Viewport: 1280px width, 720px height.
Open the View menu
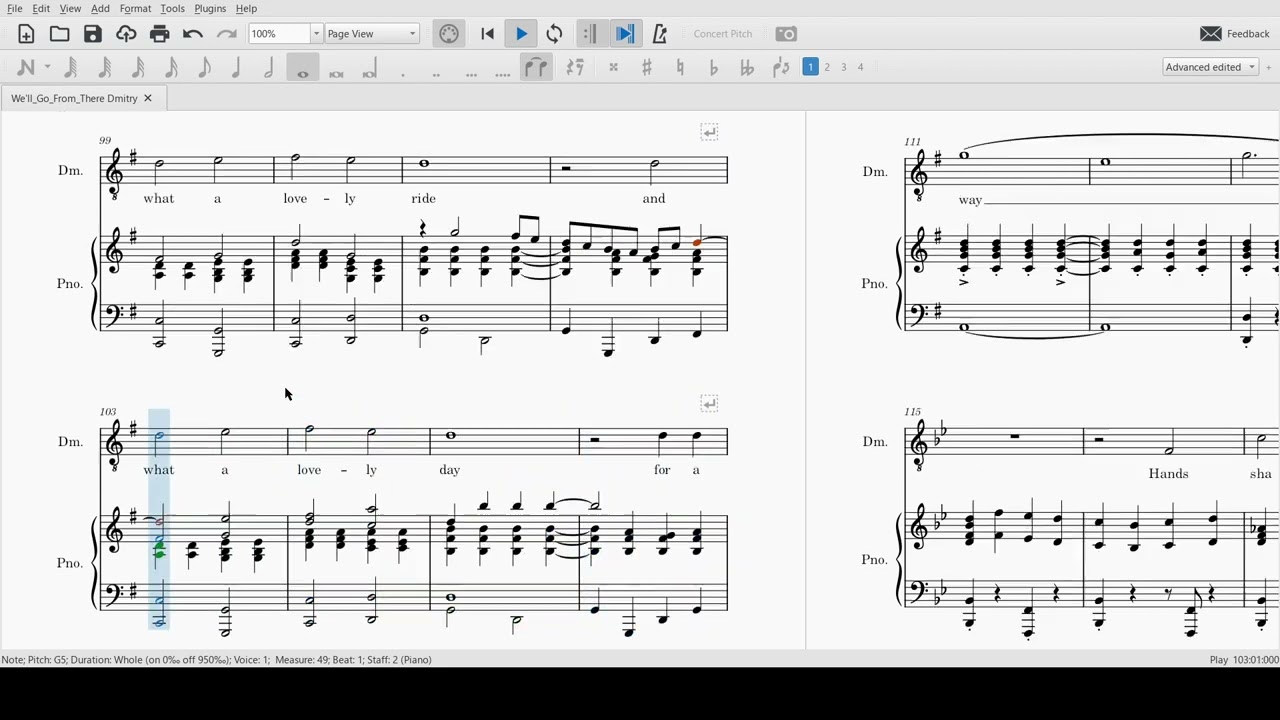(x=70, y=8)
